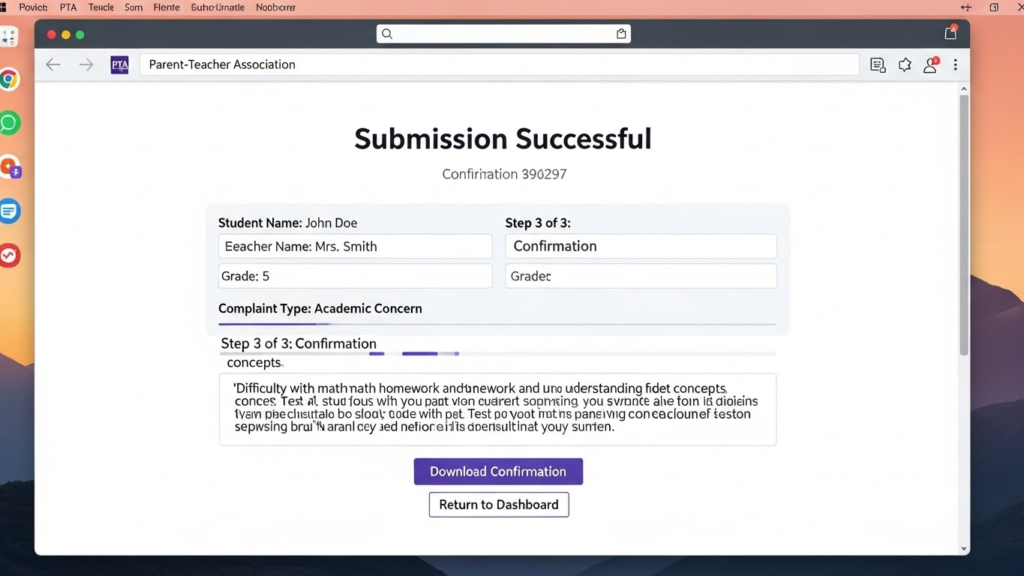Image resolution: width=1024 pixels, height=576 pixels.
Task: Click Return to Dashboard
Action: point(498,504)
